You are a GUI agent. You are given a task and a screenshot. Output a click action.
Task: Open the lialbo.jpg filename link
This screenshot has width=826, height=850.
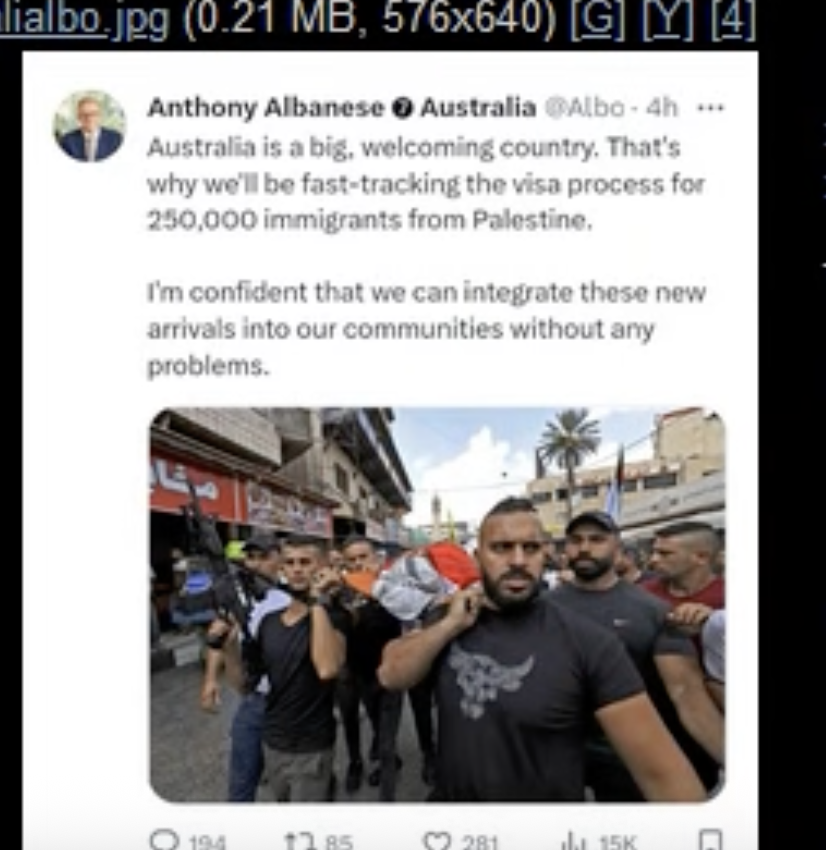pos(85,20)
